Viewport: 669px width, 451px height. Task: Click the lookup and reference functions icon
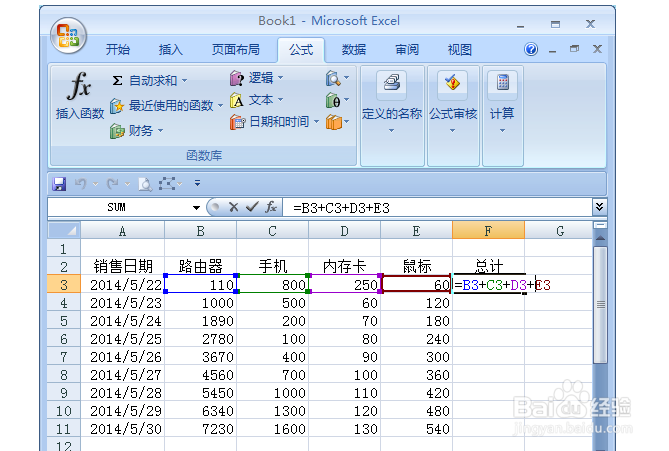tap(333, 78)
